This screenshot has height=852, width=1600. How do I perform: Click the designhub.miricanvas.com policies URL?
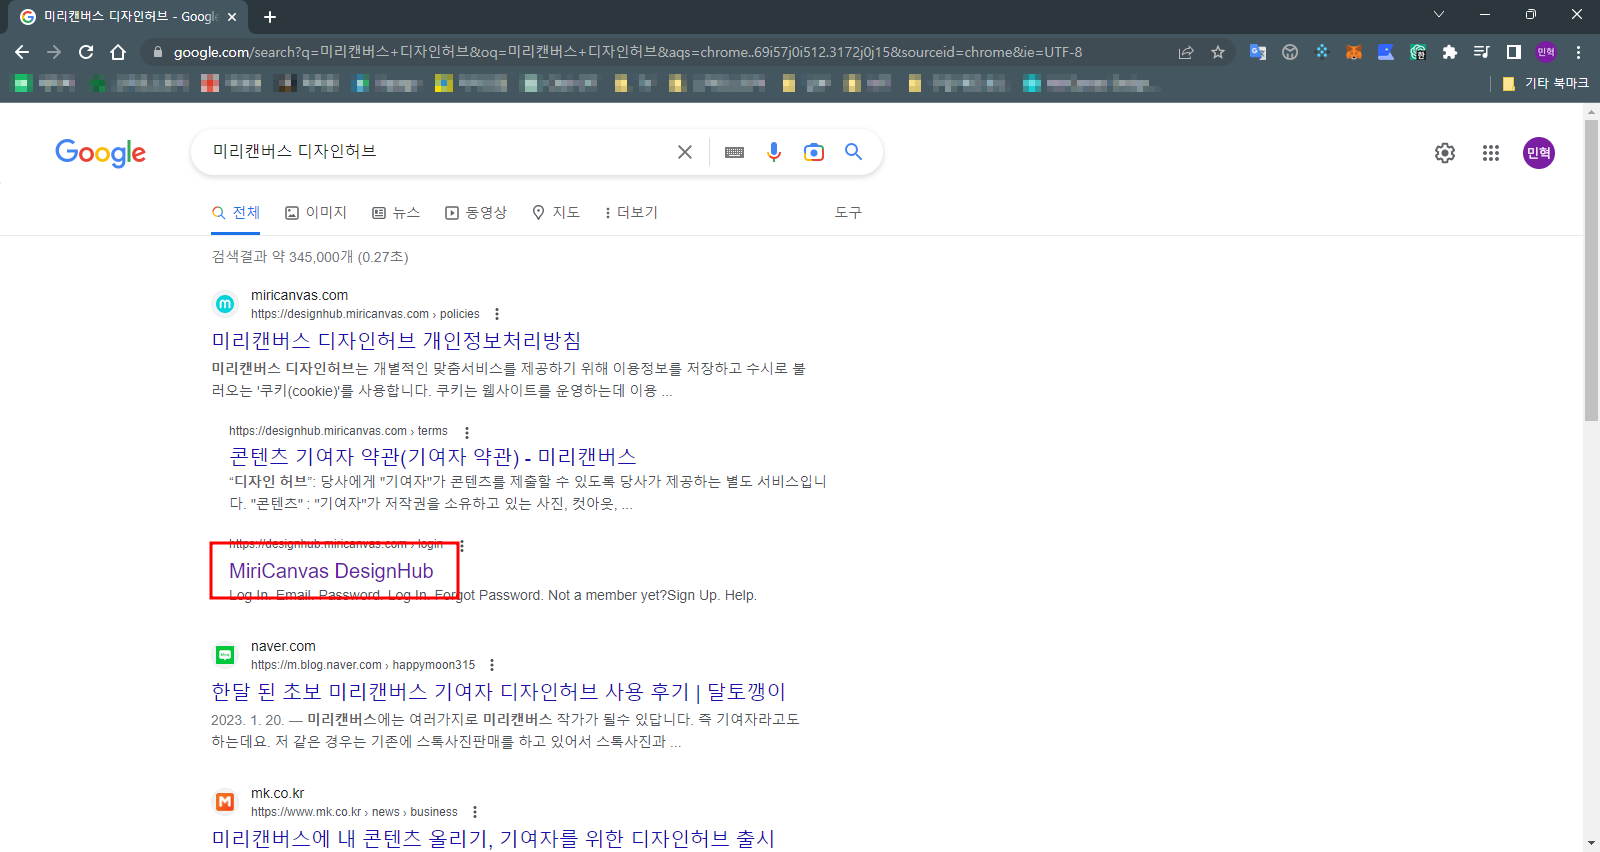(365, 314)
